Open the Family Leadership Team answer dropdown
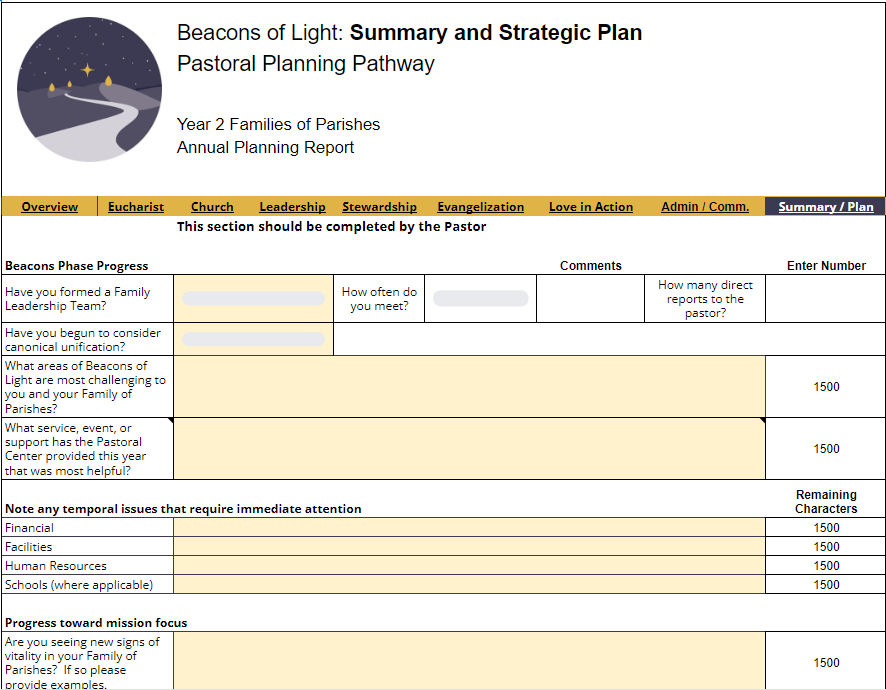Viewport: 886px width, 690px height. point(252,297)
